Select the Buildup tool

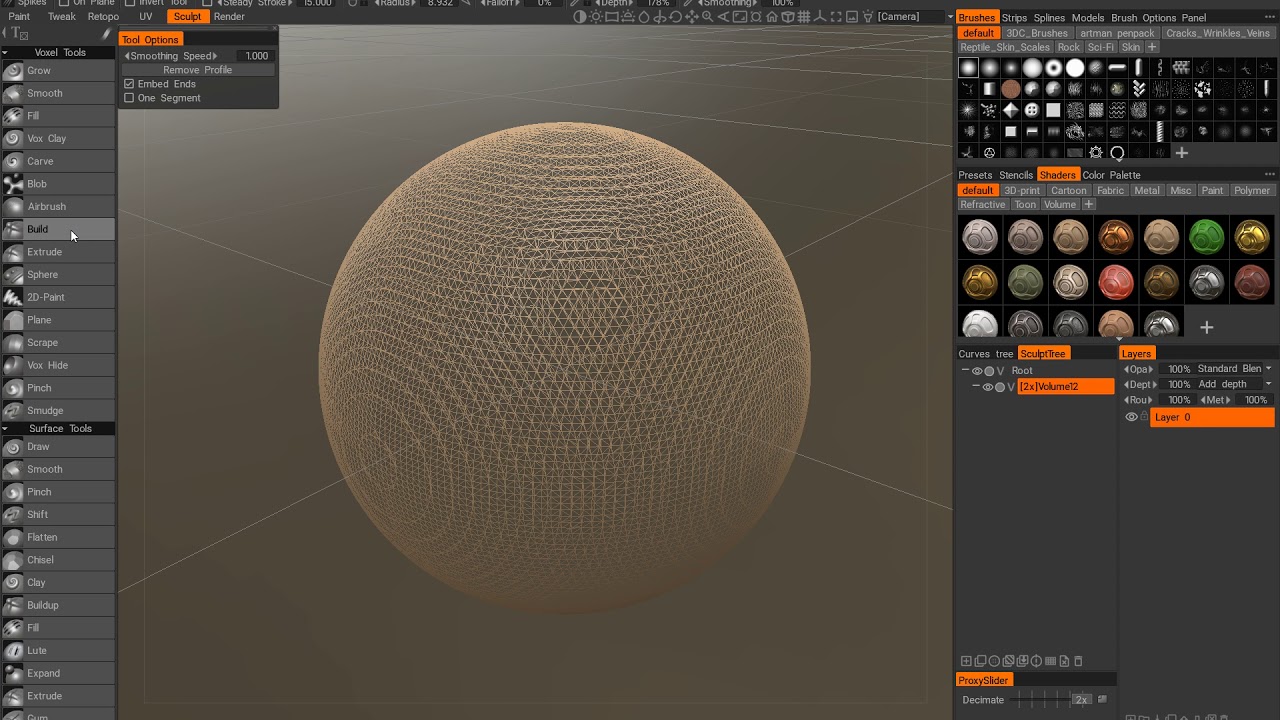point(58,605)
